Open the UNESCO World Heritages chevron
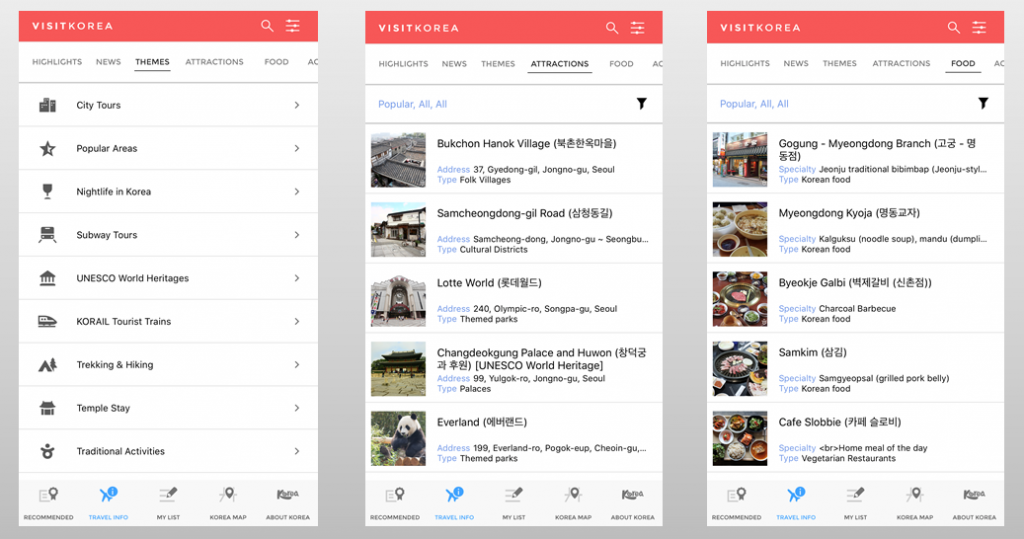The height and width of the screenshot is (539, 1024). click(x=297, y=278)
